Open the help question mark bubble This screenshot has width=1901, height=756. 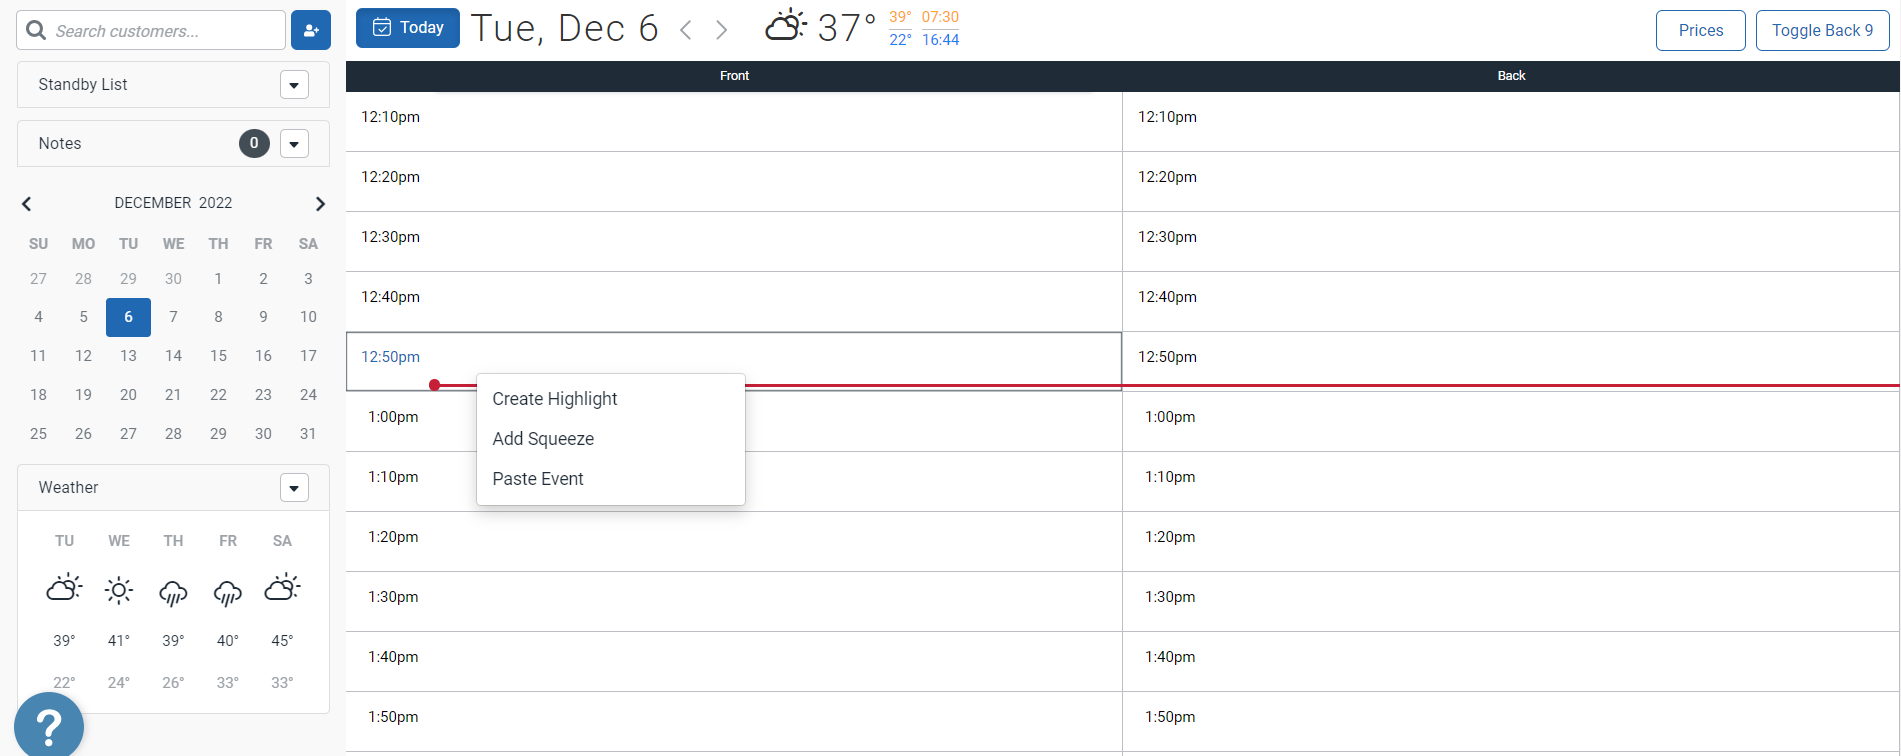click(x=49, y=726)
